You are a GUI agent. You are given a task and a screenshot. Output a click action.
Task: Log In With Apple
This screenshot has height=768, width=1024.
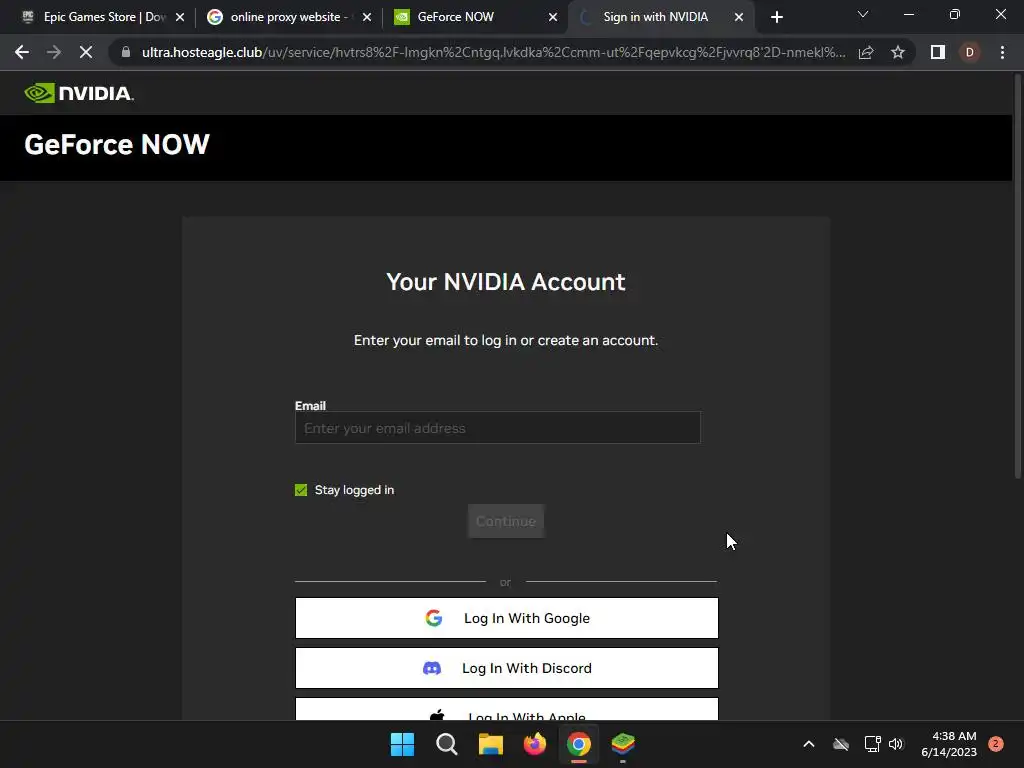(x=507, y=710)
